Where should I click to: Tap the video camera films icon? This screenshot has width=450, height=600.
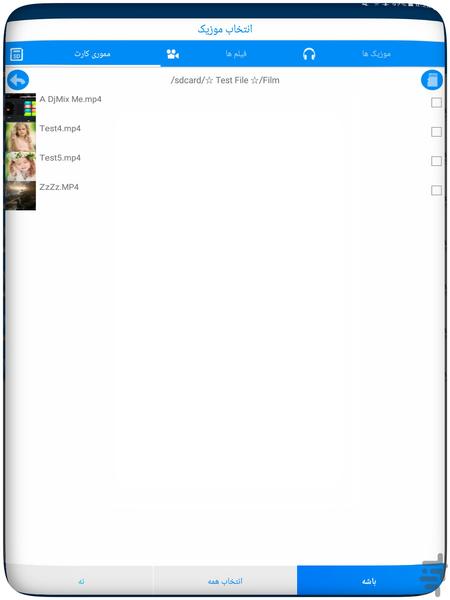pyautogui.click(x=173, y=54)
